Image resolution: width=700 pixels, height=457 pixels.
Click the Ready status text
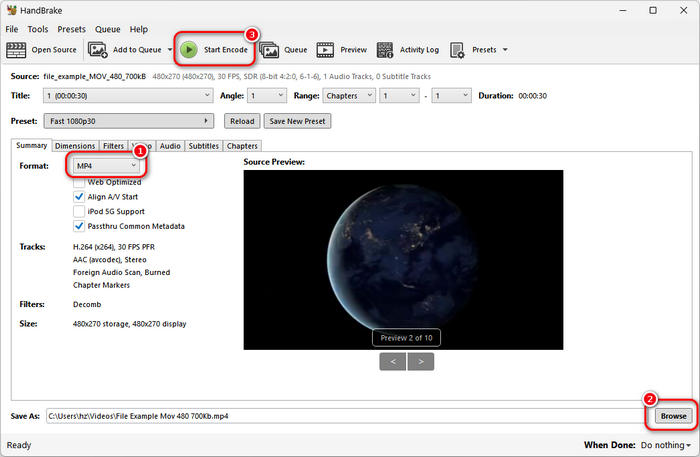[x=19, y=445]
